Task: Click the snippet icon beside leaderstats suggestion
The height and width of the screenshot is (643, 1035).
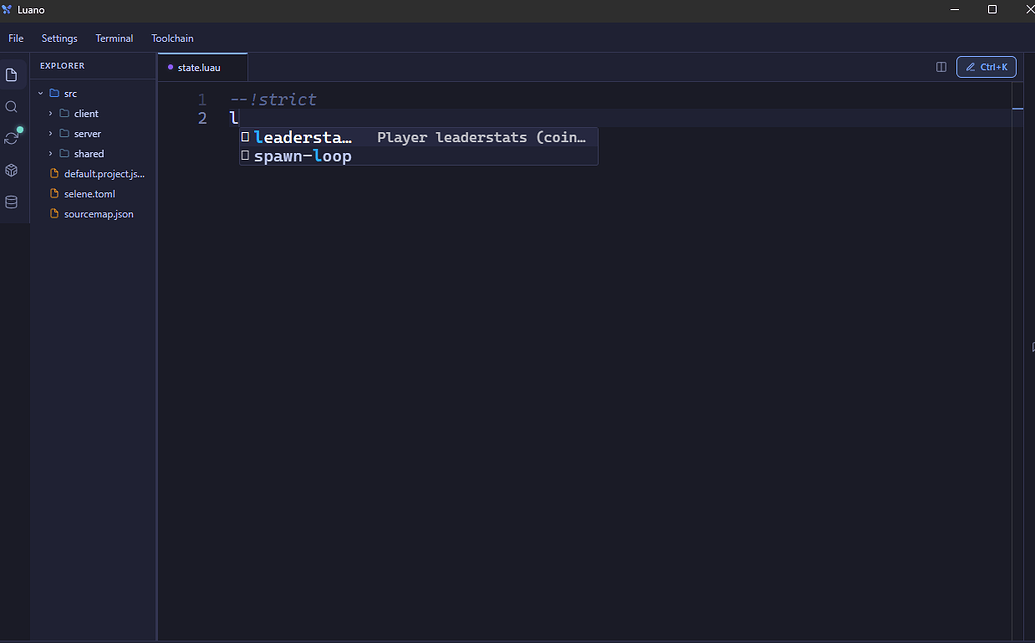Action: (x=245, y=137)
